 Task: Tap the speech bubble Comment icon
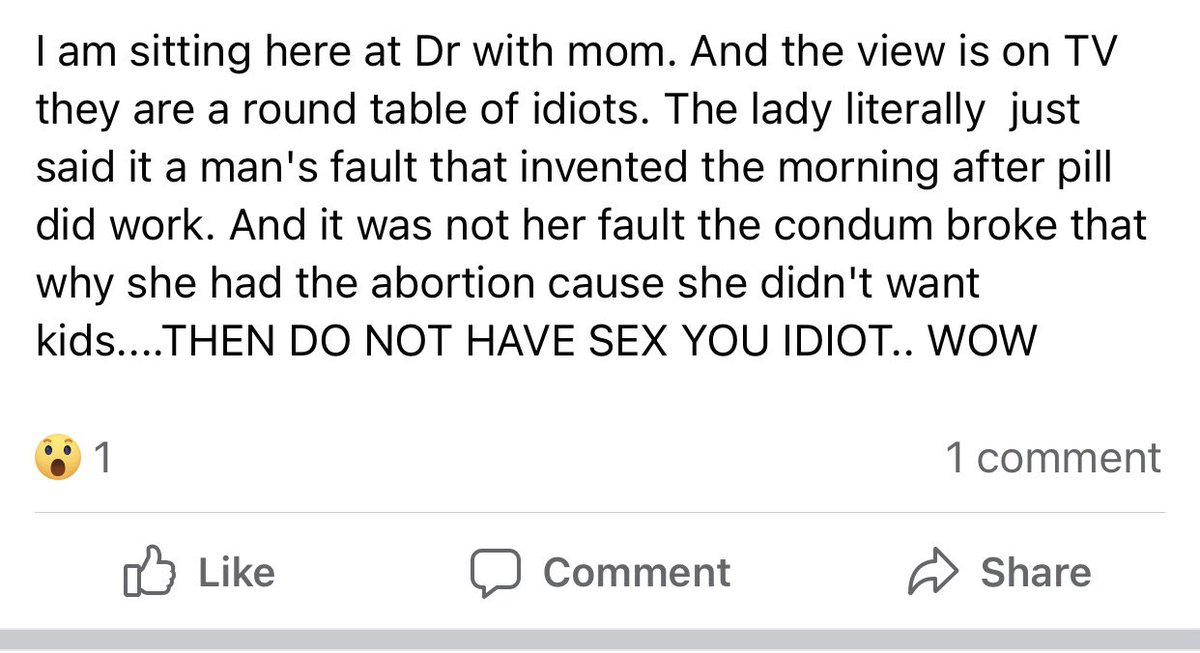point(496,573)
